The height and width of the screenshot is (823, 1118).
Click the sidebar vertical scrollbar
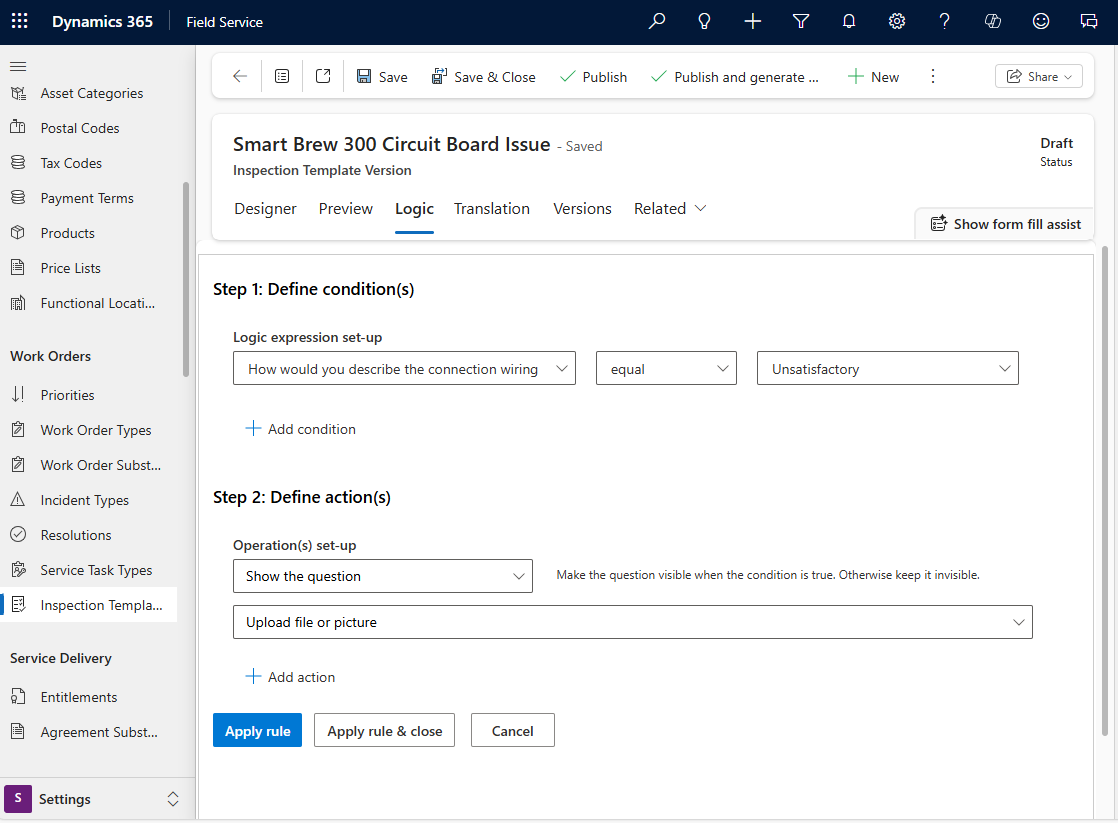click(x=186, y=279)
